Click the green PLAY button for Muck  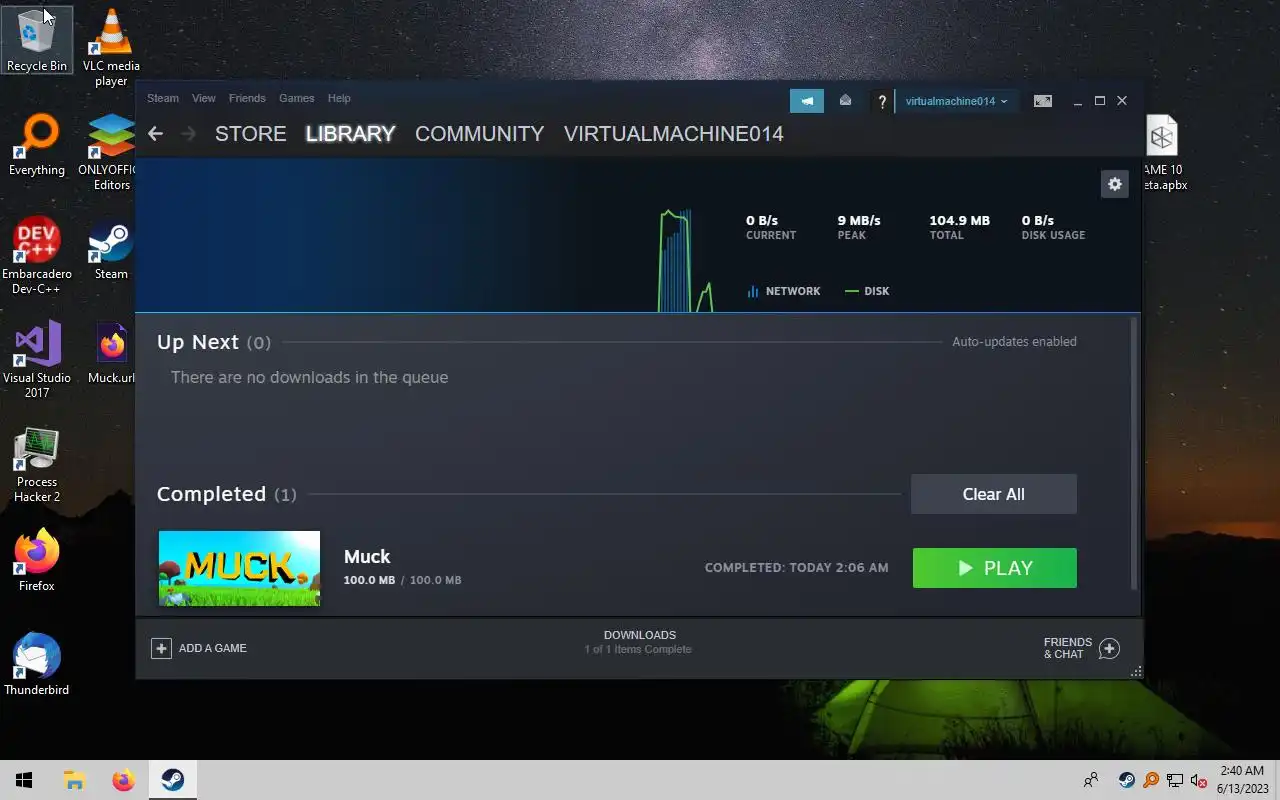click(x=995, y=568)
